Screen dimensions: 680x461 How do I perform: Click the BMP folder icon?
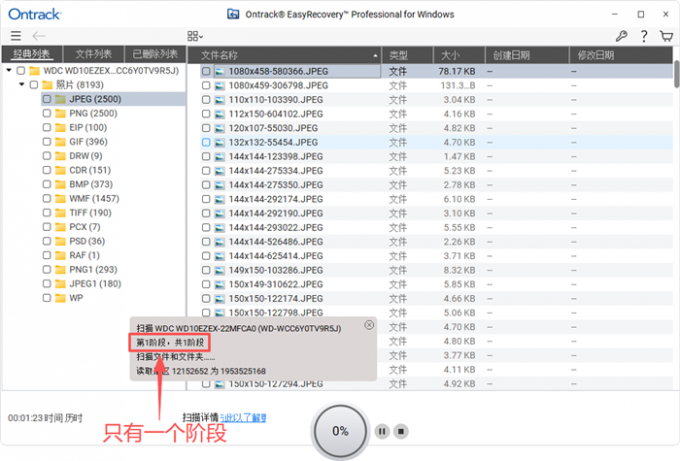[x=61, y=184]
